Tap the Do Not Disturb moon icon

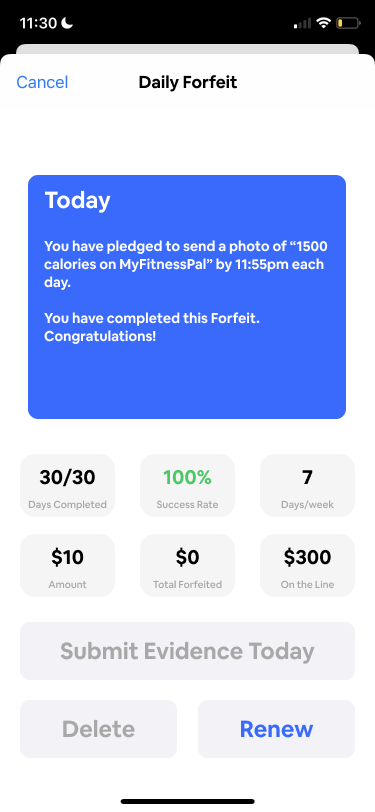(67, 23)
